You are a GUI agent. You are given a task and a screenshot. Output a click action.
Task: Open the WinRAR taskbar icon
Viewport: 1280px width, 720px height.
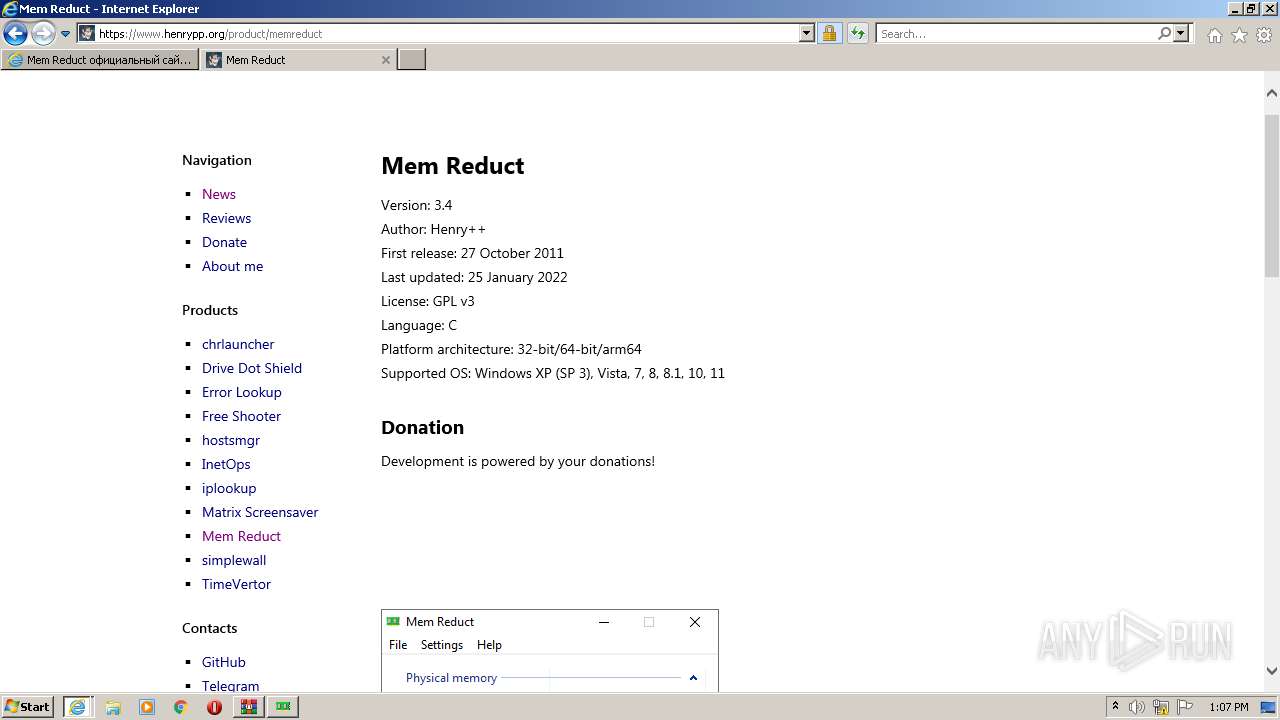coord(248,707)
